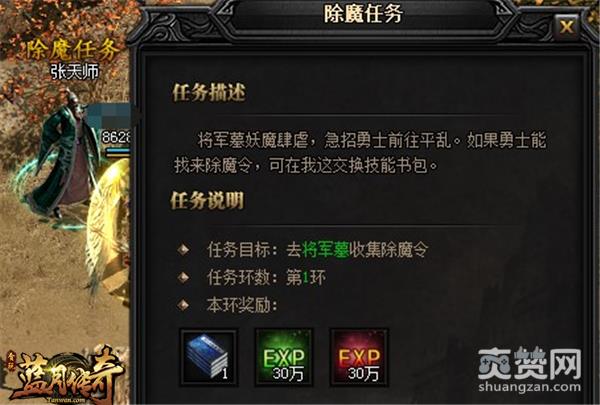Click the blue skill book reward icon
600x405 pixels.
(209, 357)
